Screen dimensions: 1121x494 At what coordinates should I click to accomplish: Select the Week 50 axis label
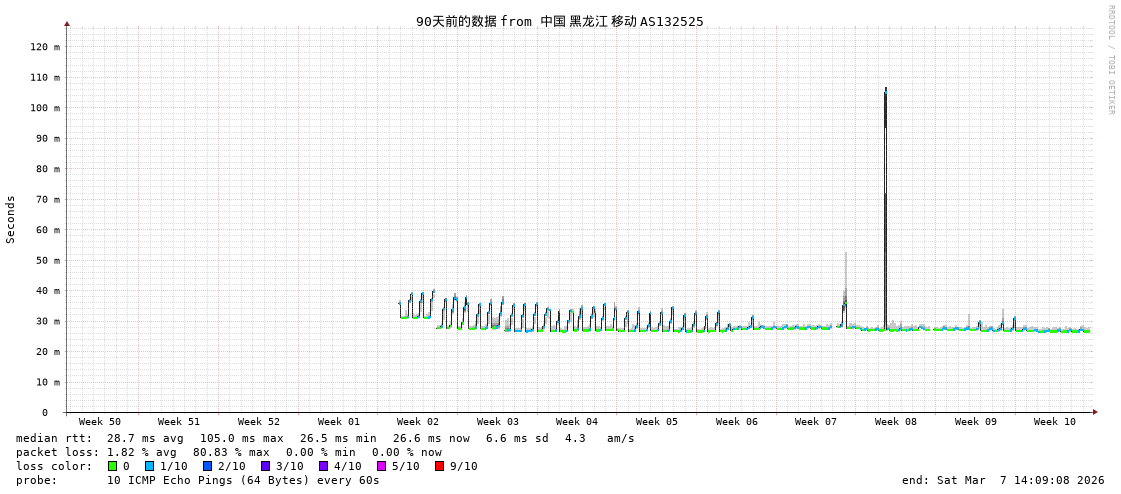click(x=99, y=422)
